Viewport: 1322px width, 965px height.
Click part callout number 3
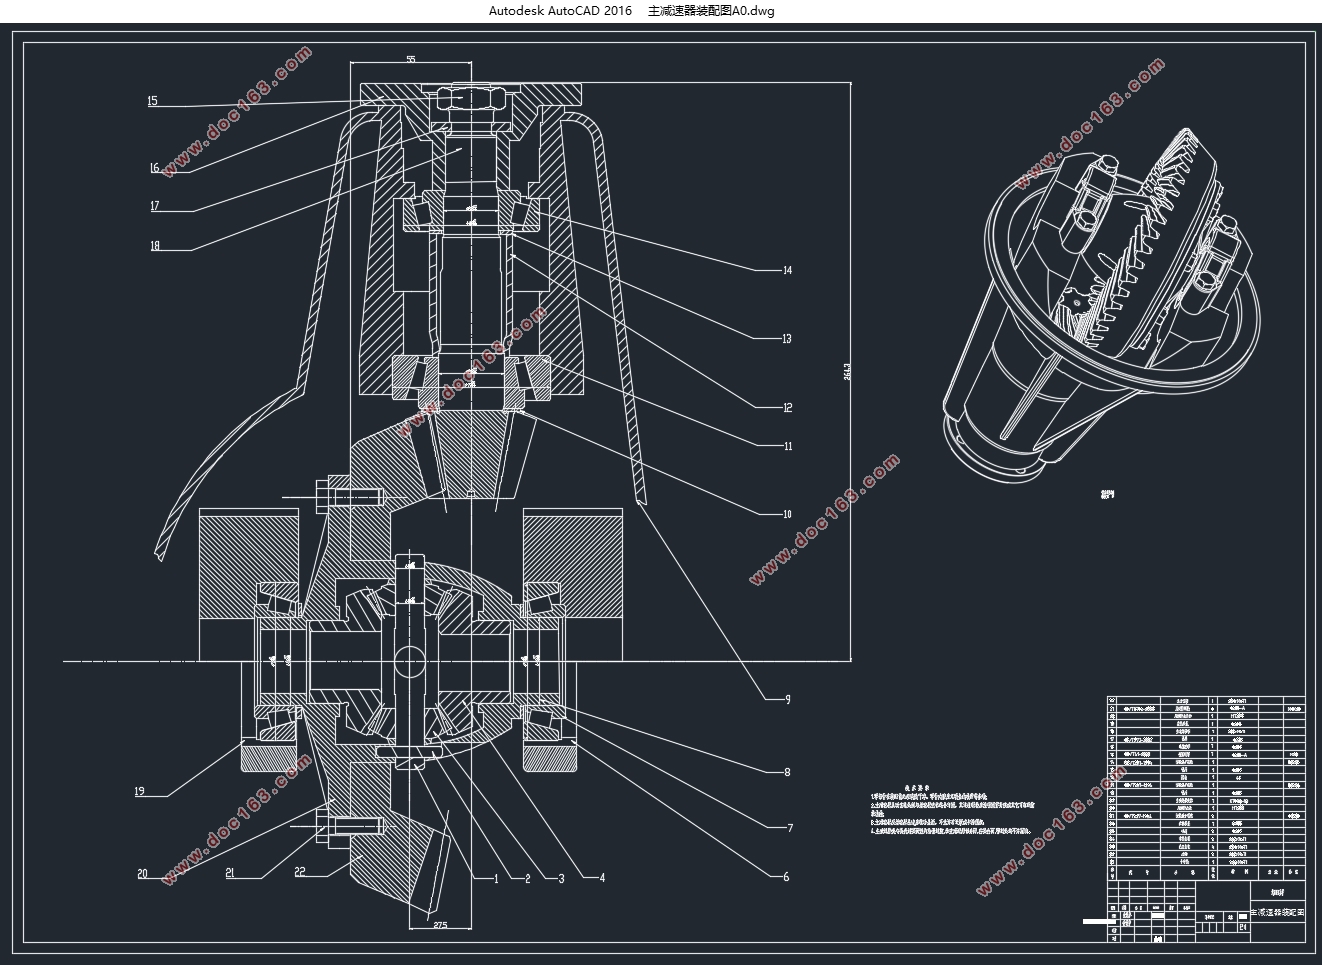point(561,879)
